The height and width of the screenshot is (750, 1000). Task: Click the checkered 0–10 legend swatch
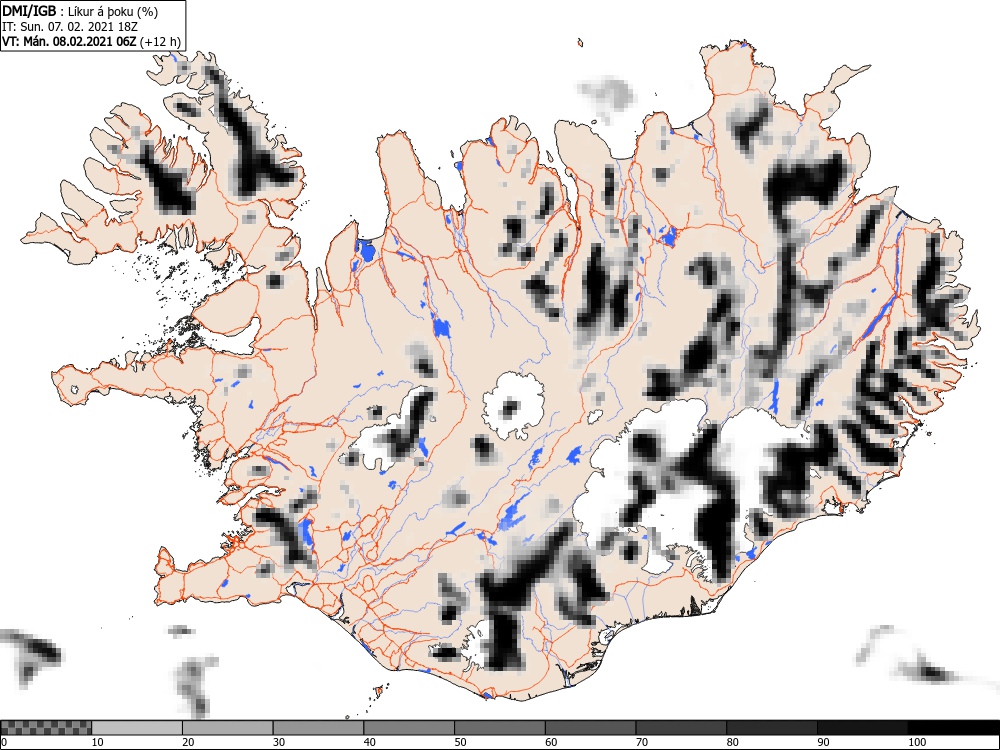(x=46, y=728)
